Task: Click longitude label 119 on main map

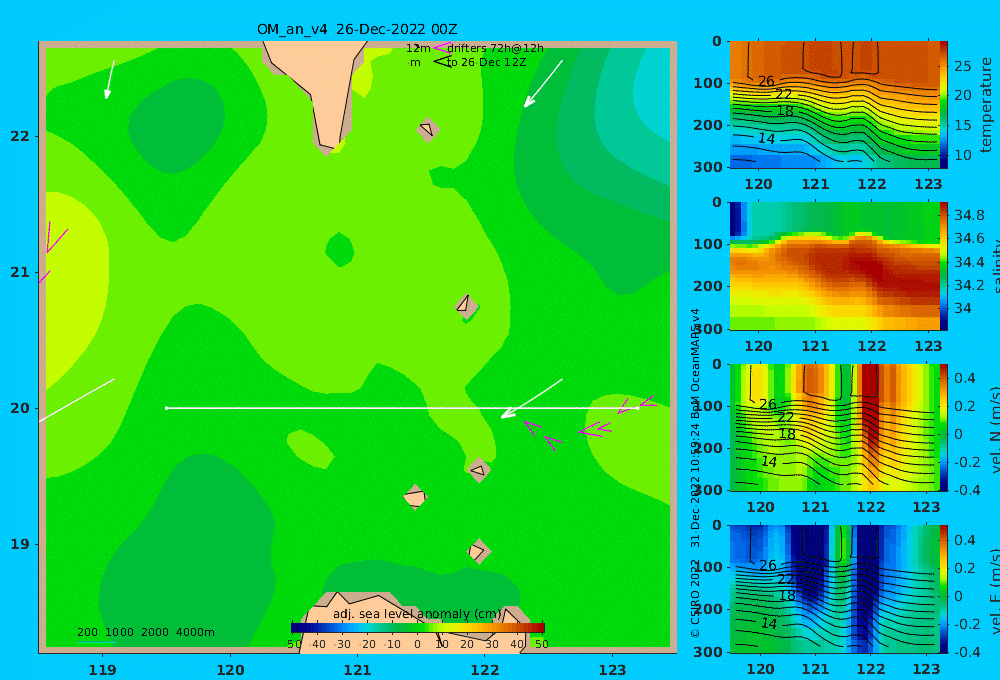Action: coord(103,670)
